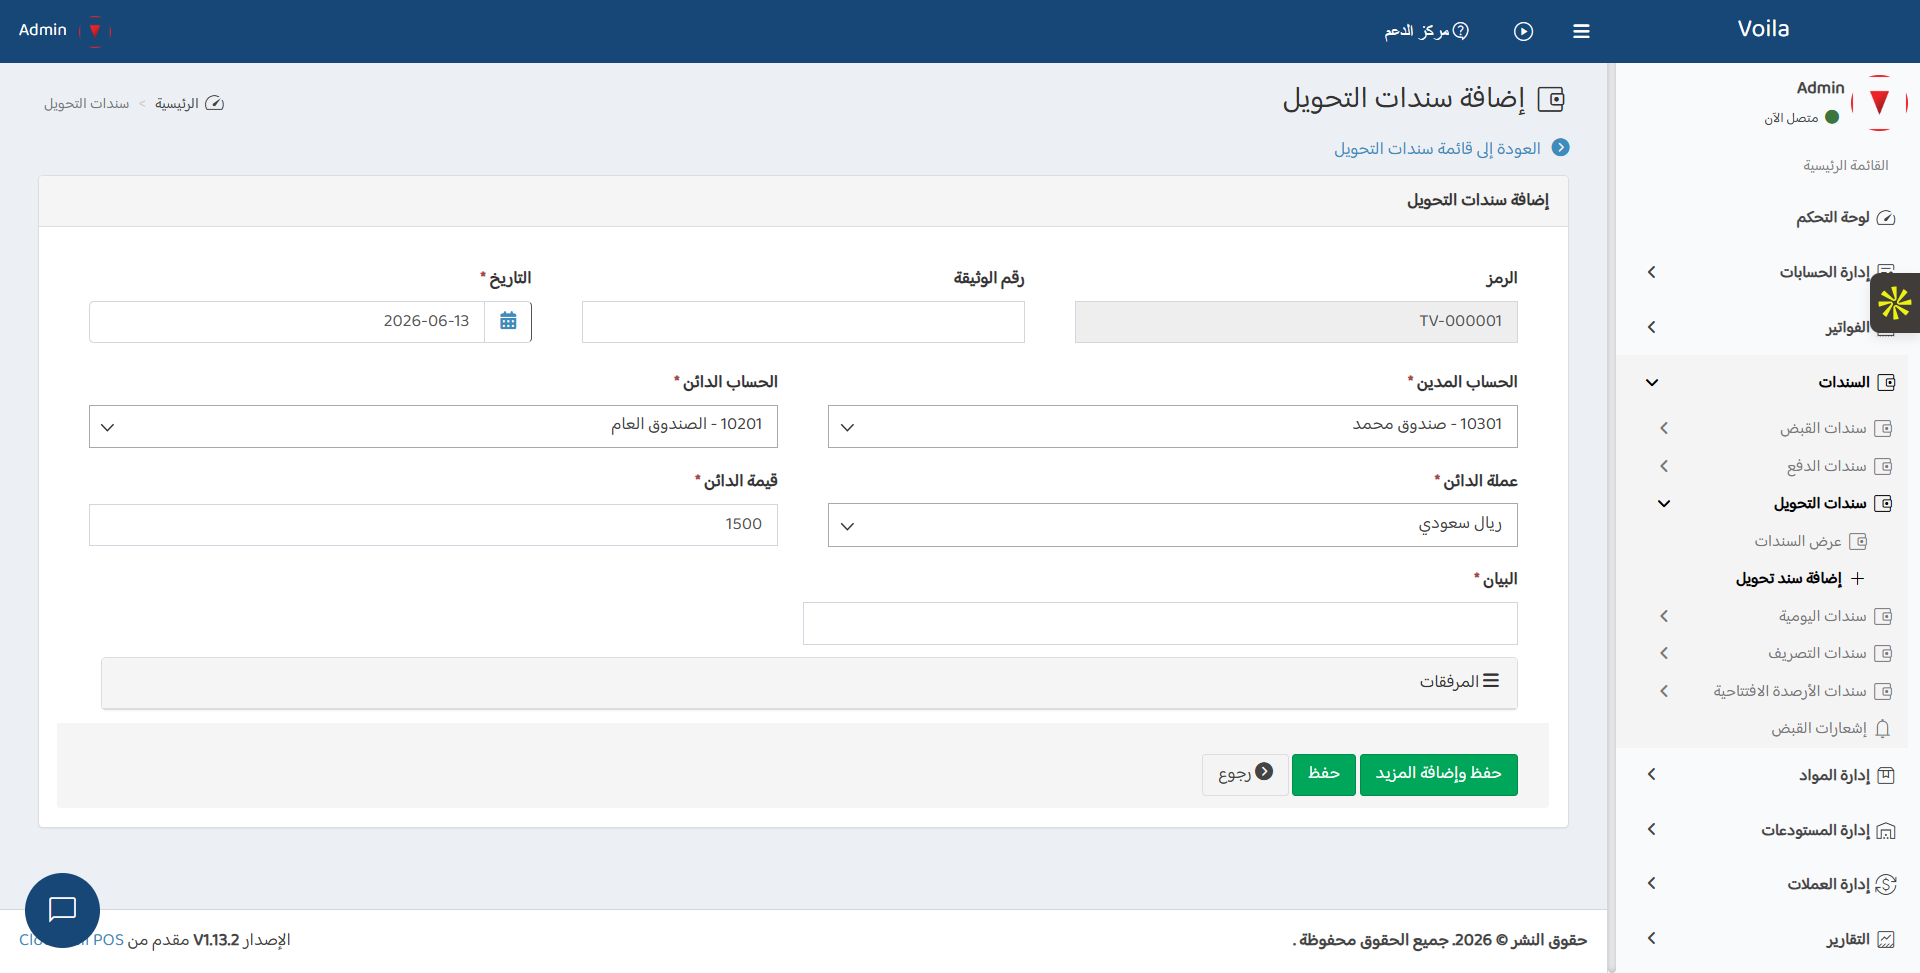Click قيمة الدائن amount field
Screen dimensions: 1920x973
point(433,525)
